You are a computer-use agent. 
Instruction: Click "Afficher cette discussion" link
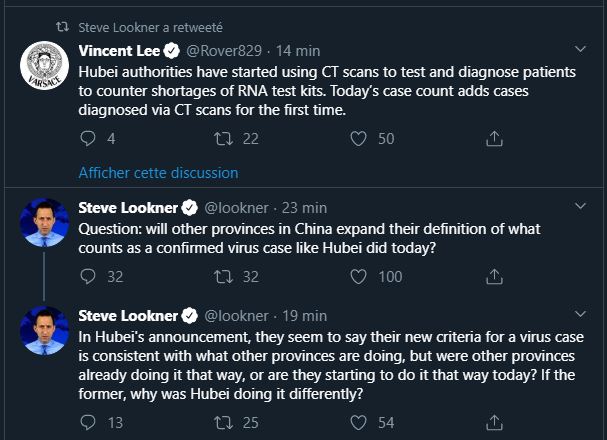[x=158, y=173]
